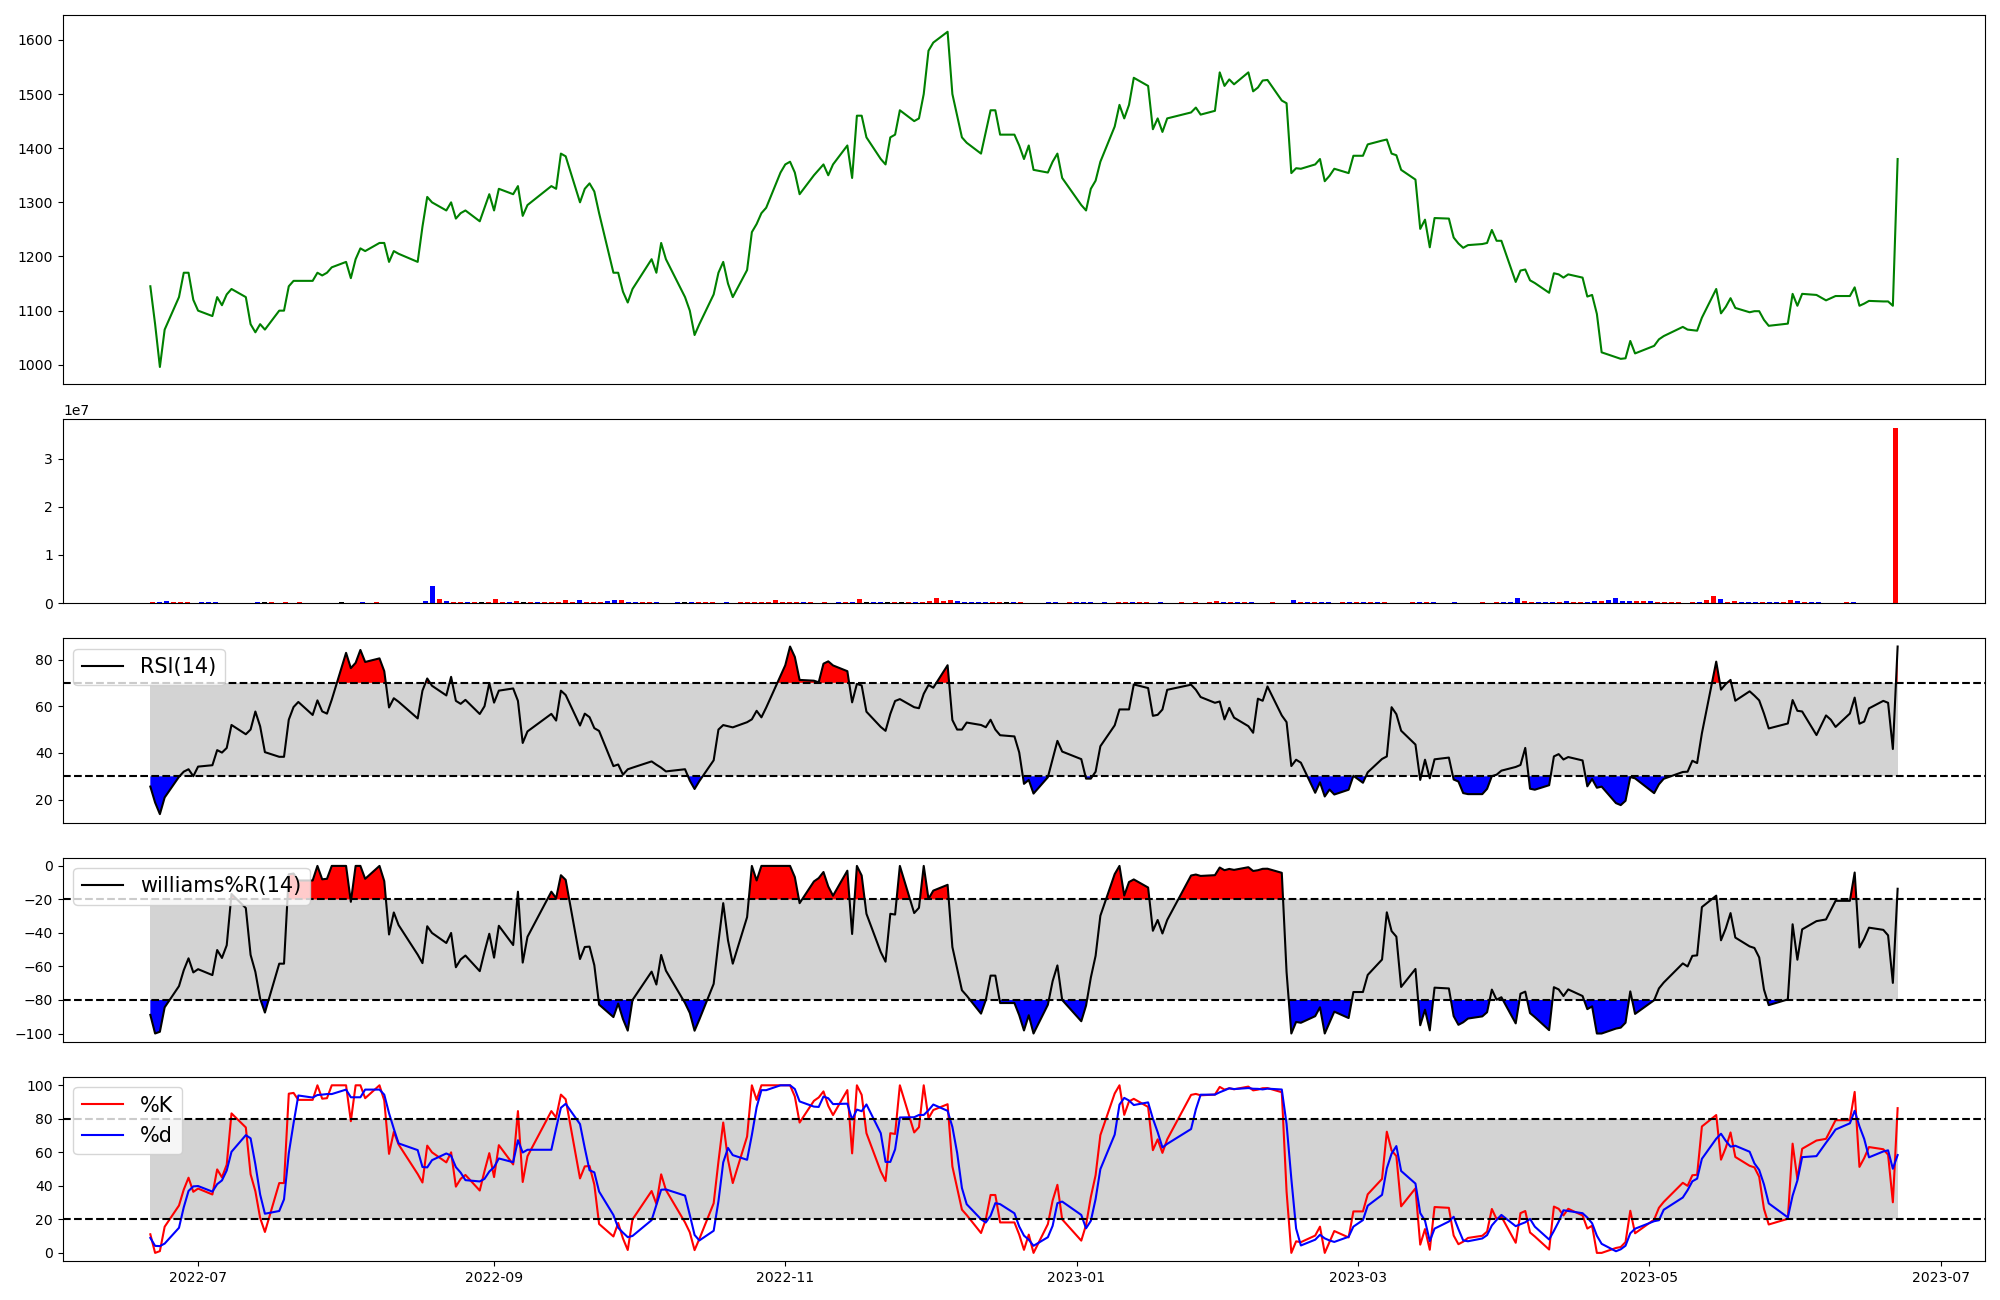Click the 80 tick on RSI axis
2000x1300 pixels.
43,660
